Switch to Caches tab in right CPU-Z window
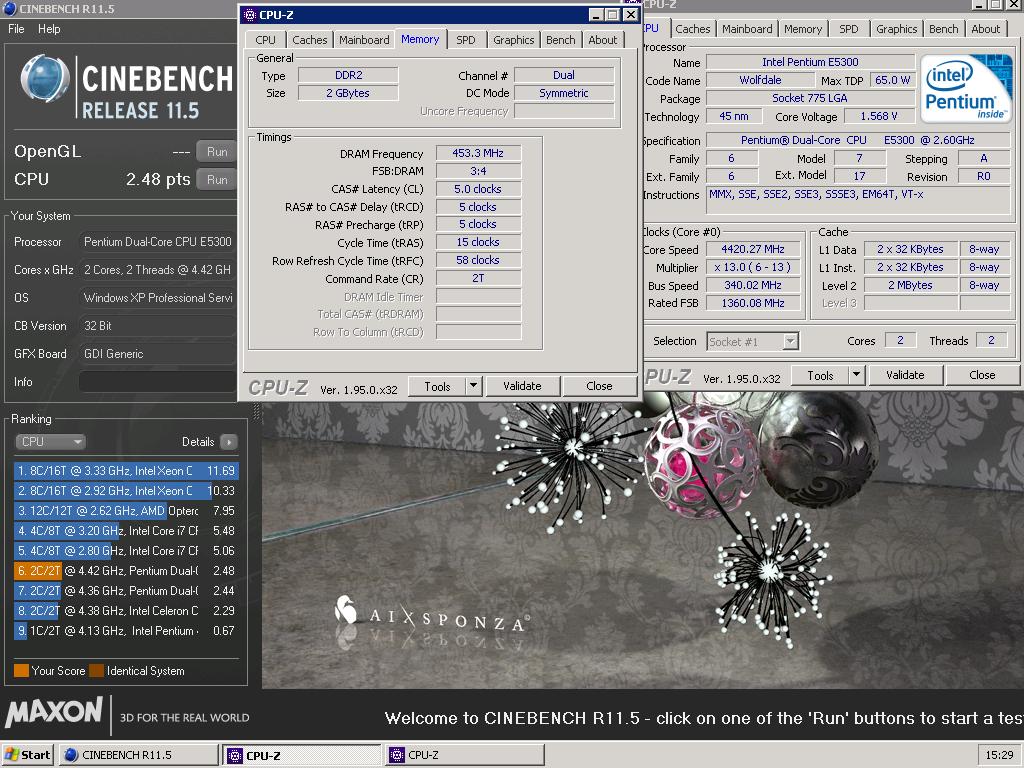The height and width of the screenshot is (768, 1024). pos(692,29)
